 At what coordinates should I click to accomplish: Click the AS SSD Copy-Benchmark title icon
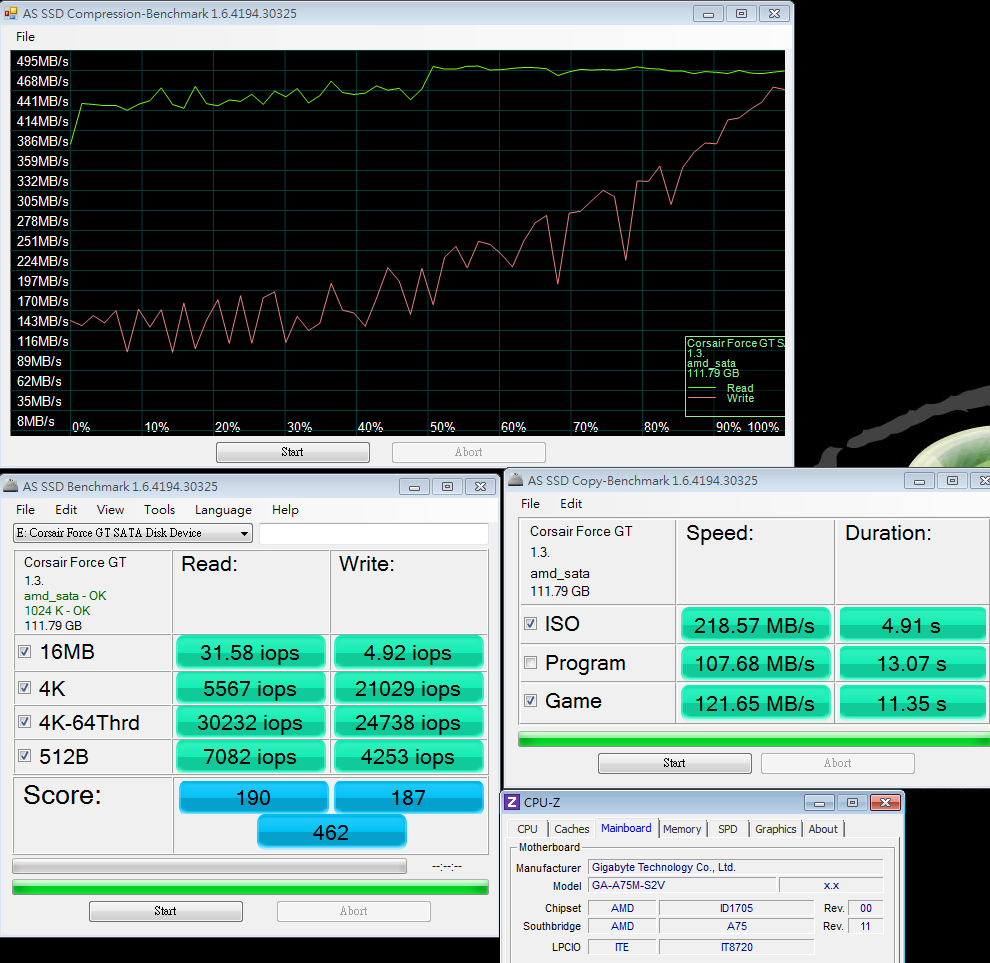click(x=516, y=480)
